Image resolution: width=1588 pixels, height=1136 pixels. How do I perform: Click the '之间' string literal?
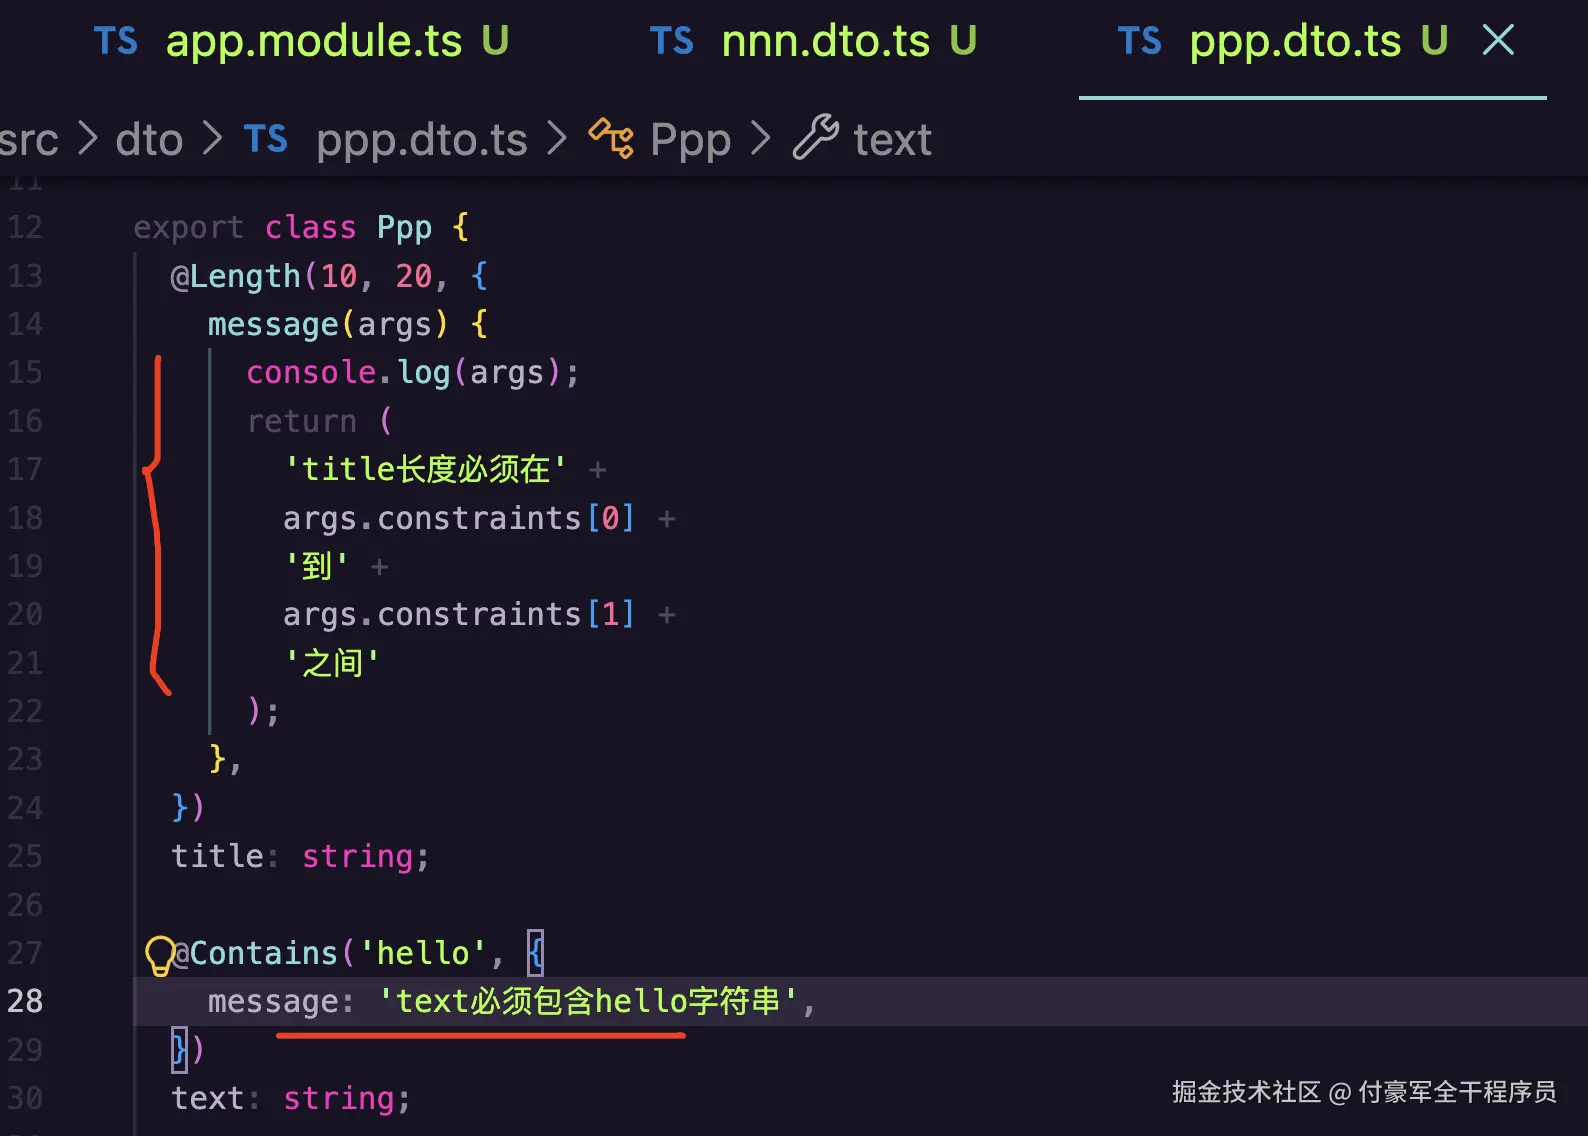coord(332,663)
